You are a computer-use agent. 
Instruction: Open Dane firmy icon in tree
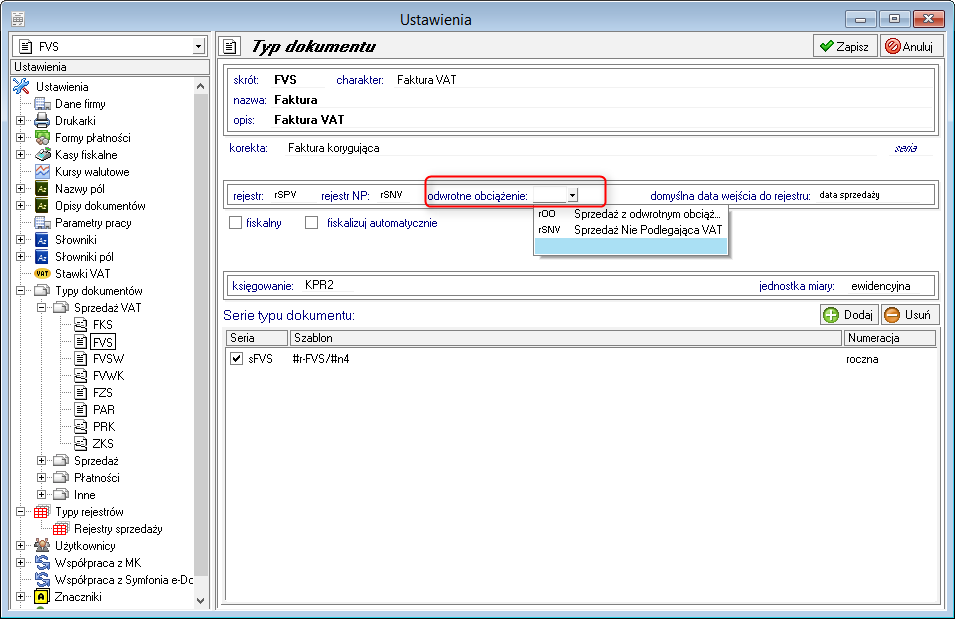(x=42, y=104)
